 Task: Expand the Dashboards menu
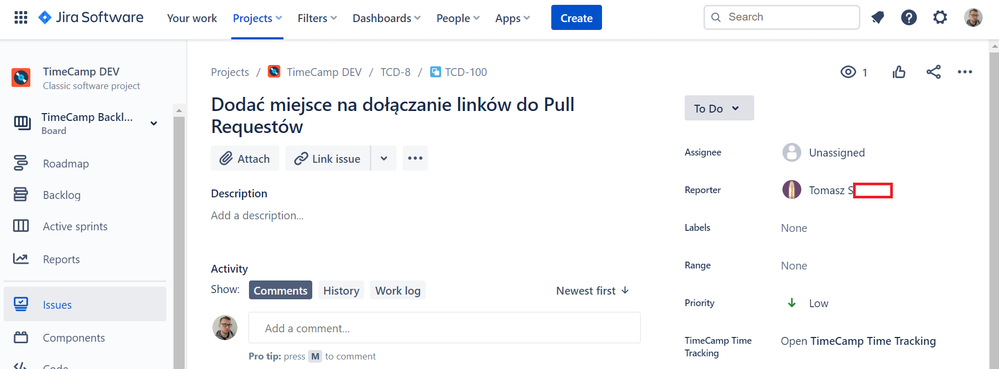[x=386, y=18]
